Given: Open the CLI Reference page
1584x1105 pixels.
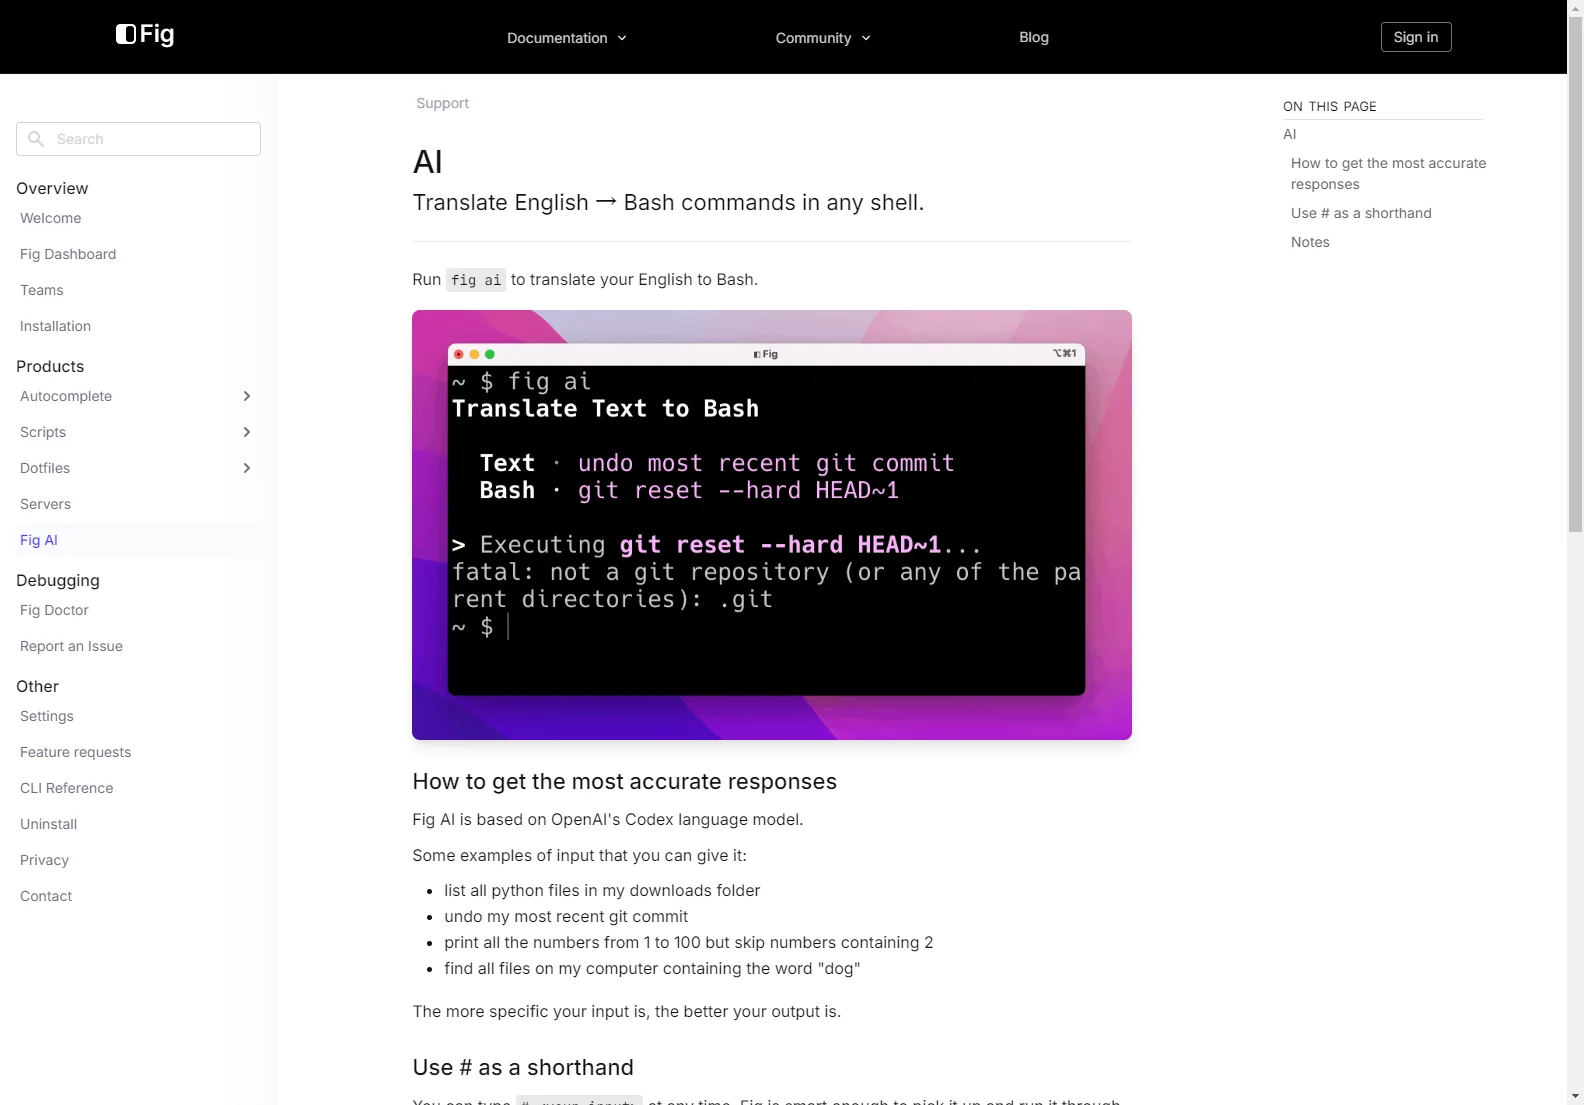Looking at the screenshot, I should coord(66,788).
